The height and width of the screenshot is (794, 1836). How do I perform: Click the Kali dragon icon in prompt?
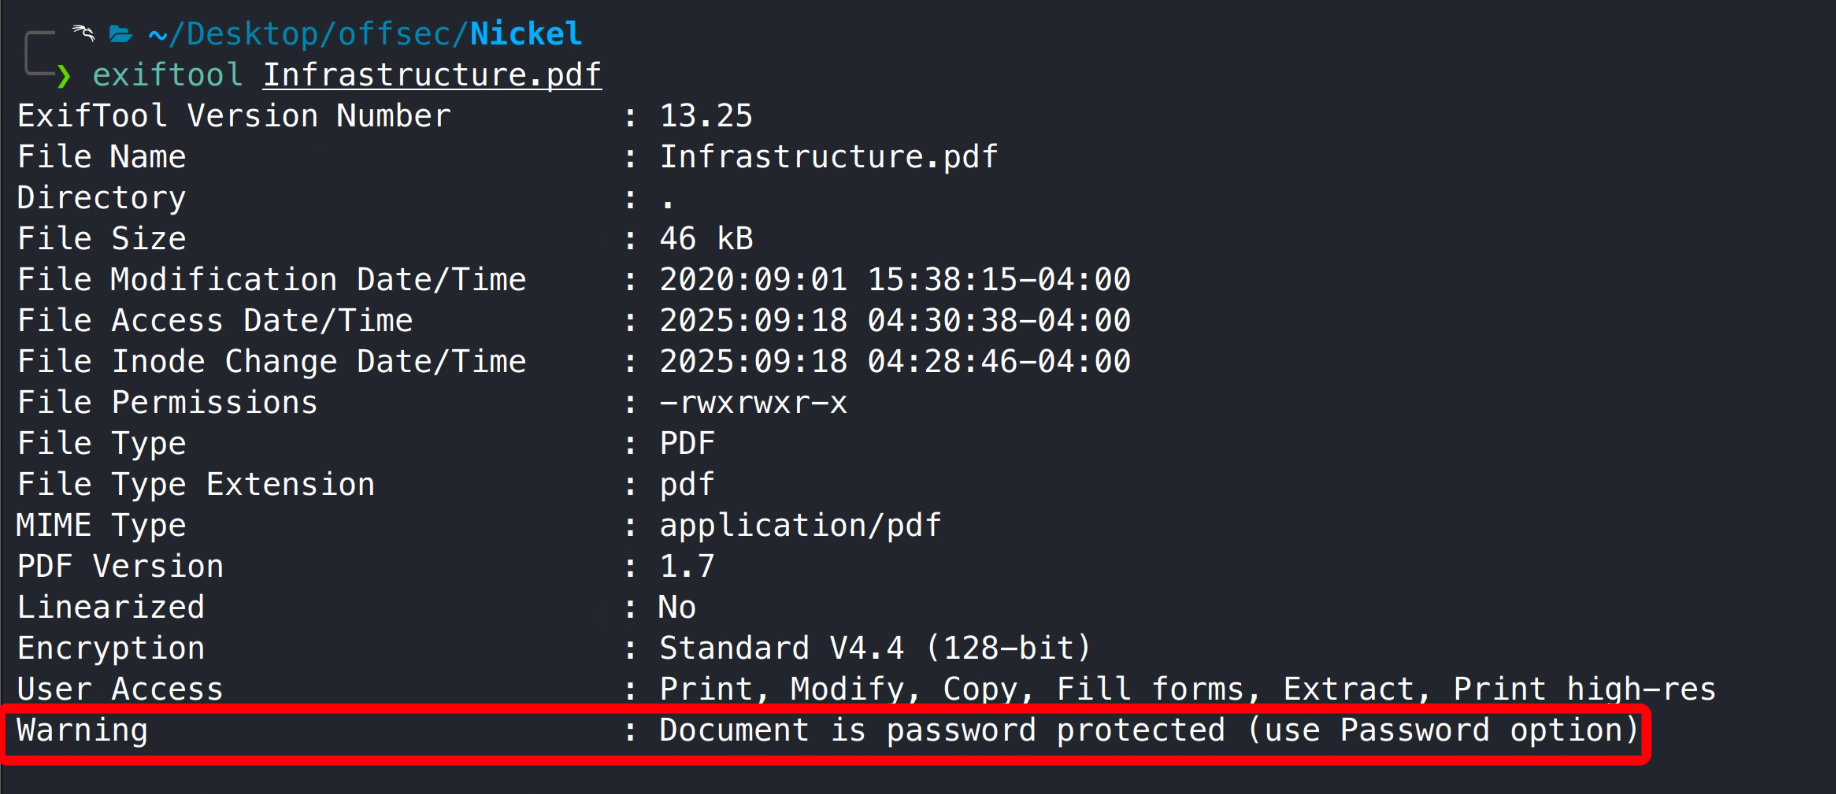84,33
